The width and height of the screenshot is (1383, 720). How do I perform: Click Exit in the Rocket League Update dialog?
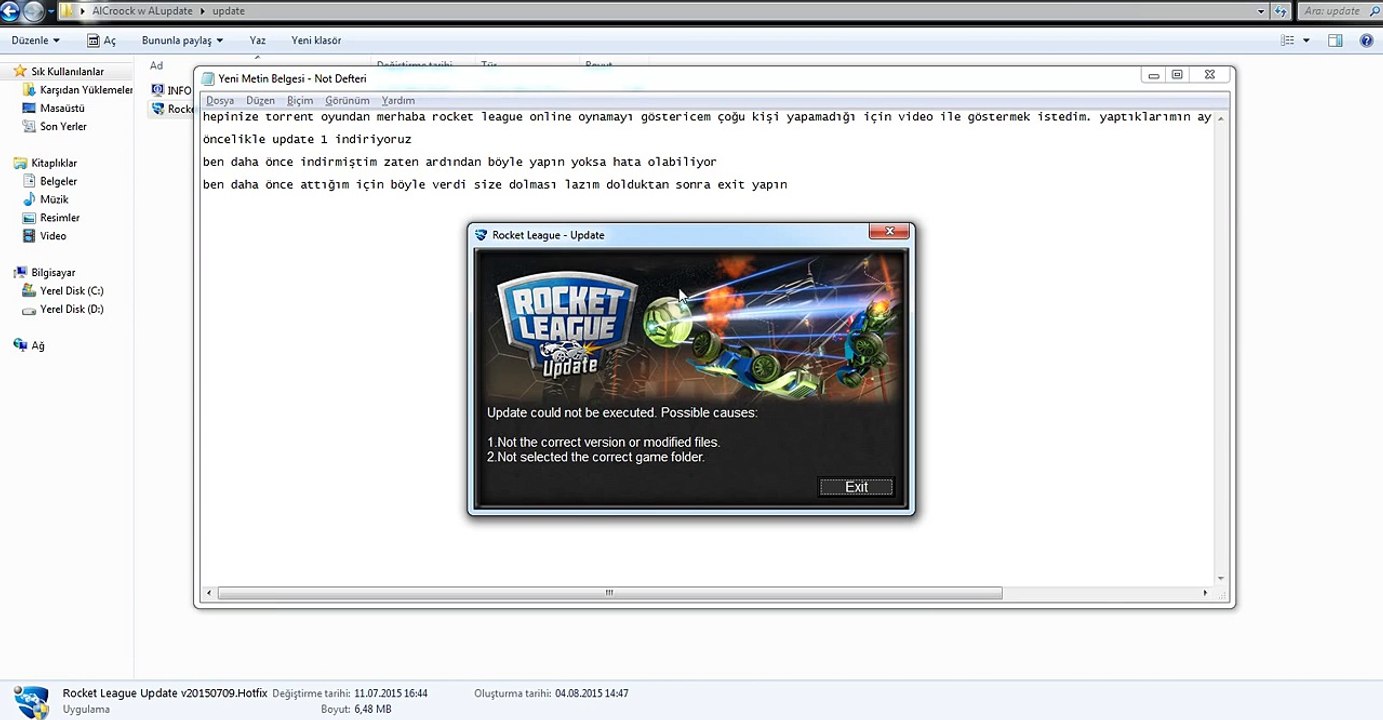coord(856,487)
